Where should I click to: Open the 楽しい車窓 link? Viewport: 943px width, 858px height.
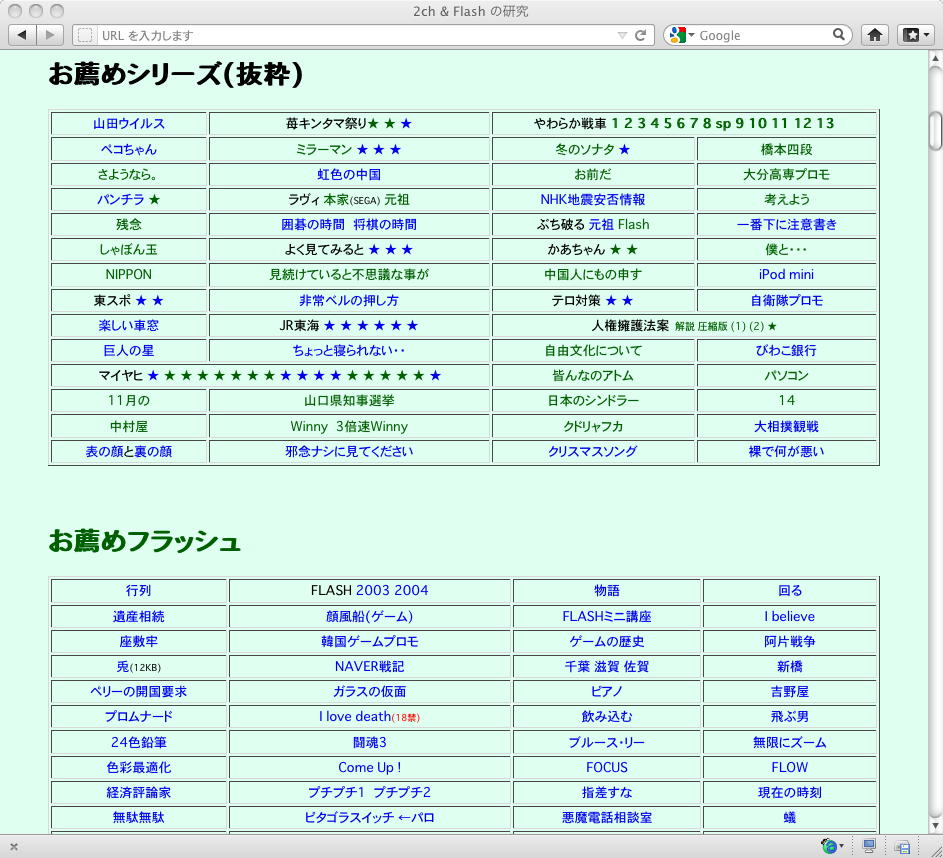(x=129, y=326)
